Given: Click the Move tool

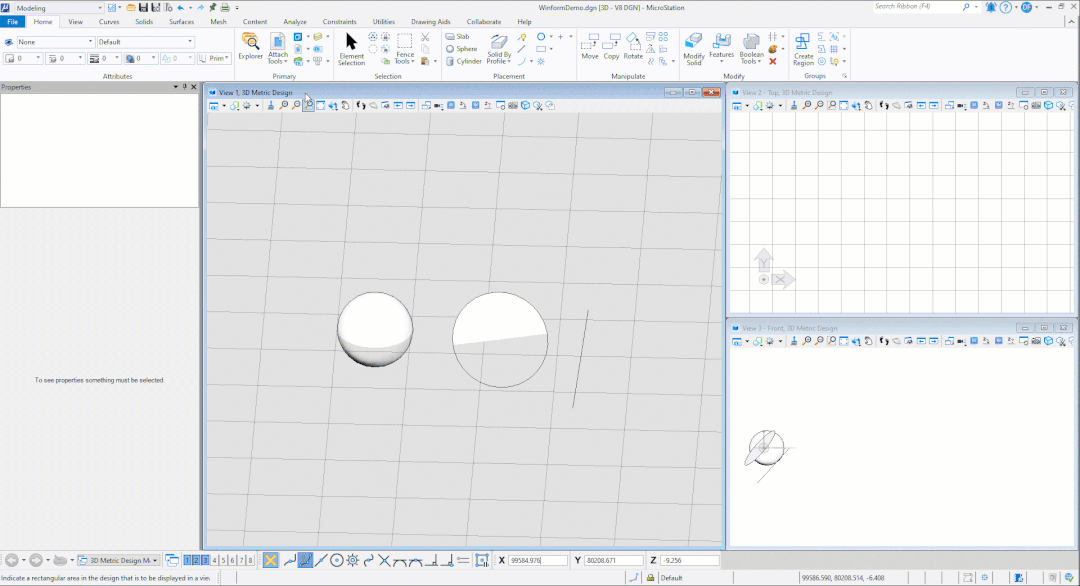Looking at the screenshot, I should click(590, 47).
